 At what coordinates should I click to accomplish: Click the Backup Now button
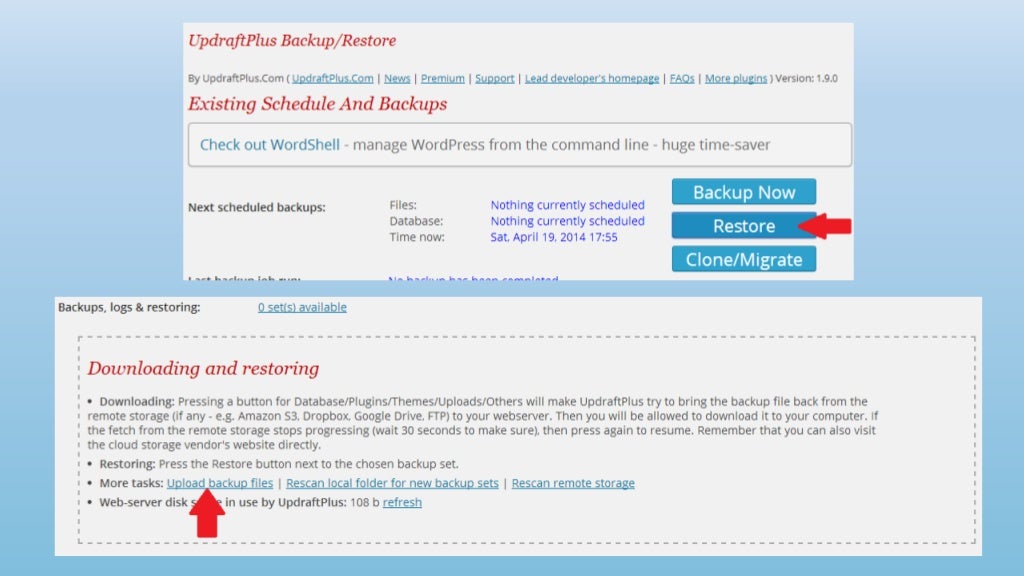click(x=744, y=192)
